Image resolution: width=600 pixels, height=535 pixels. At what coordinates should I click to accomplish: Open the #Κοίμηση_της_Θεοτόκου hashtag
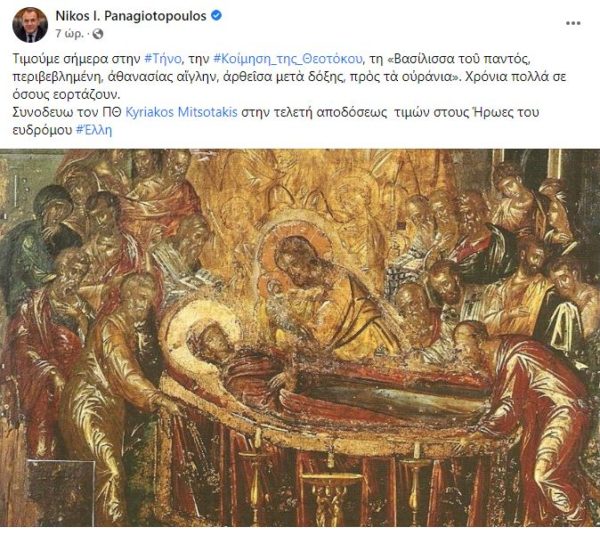tap(287, 59)
